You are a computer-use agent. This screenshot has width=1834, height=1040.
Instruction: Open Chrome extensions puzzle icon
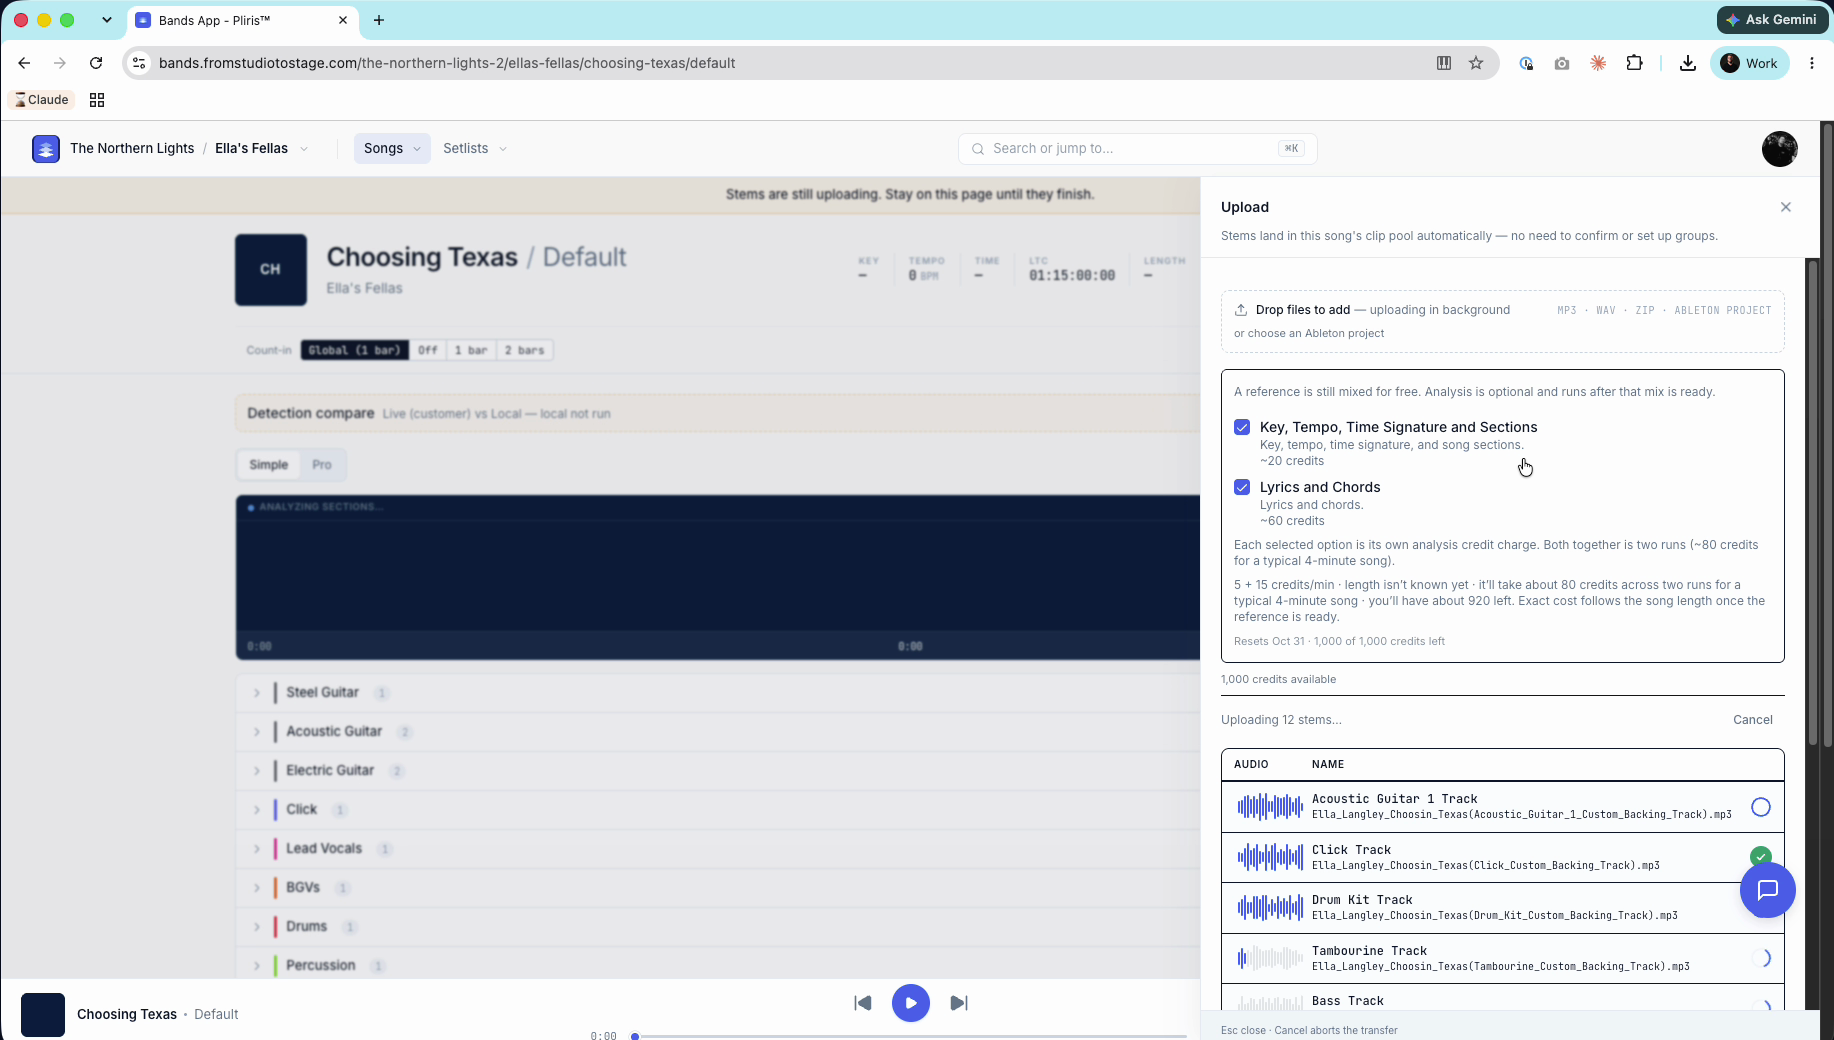point(1634,63)
